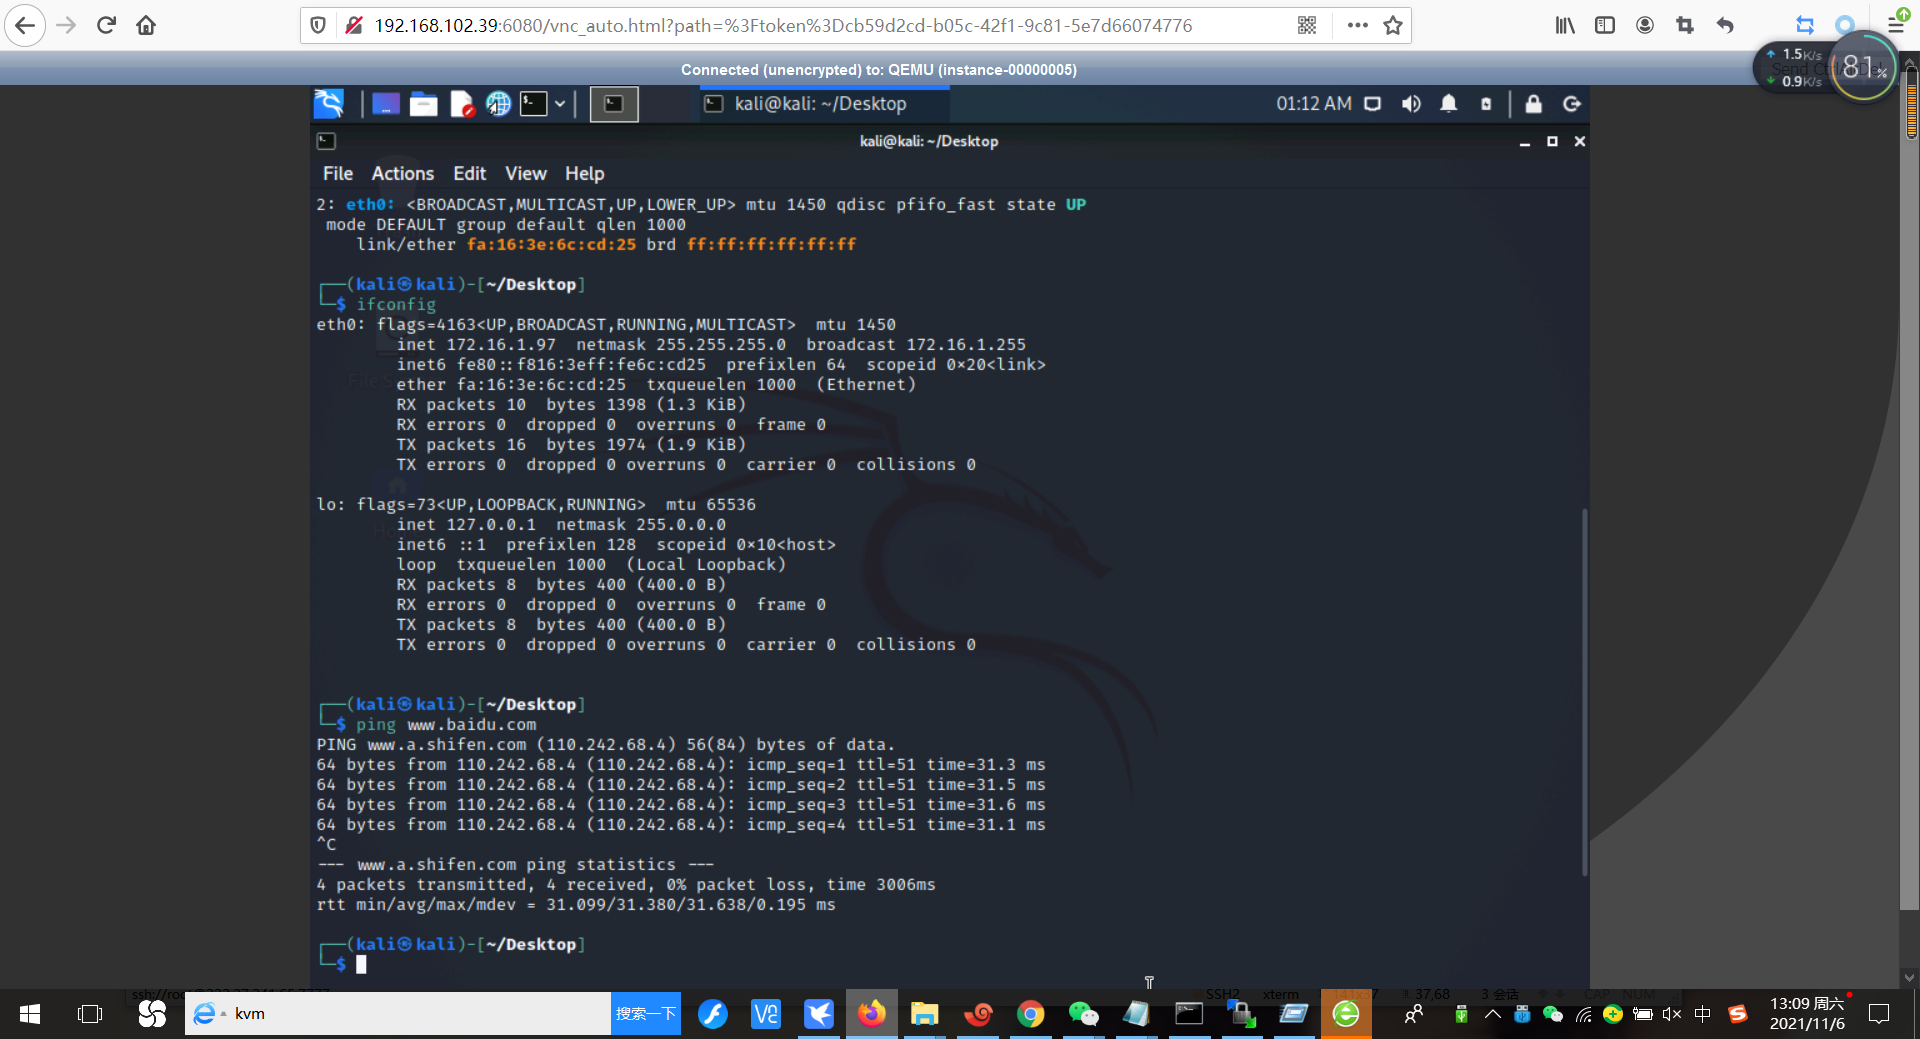Open File Explorer from Windows taskbar
Viewport: 1920px width, 1039px height.
pos(924,1014)
